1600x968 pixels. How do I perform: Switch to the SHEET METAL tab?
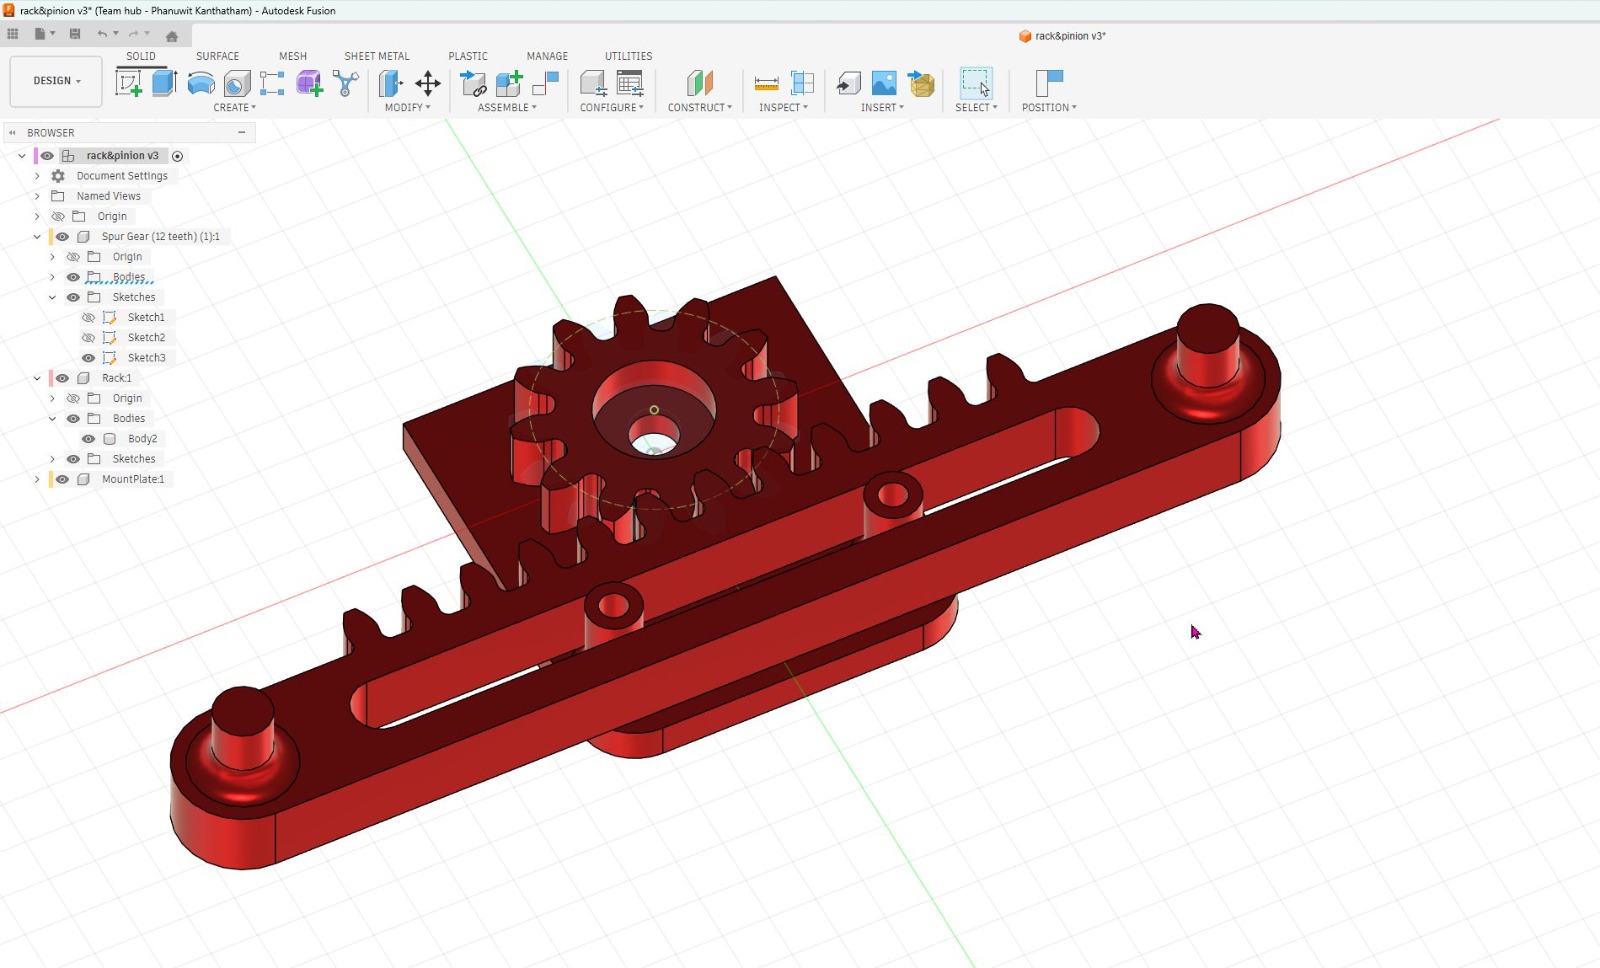(377, 56)
